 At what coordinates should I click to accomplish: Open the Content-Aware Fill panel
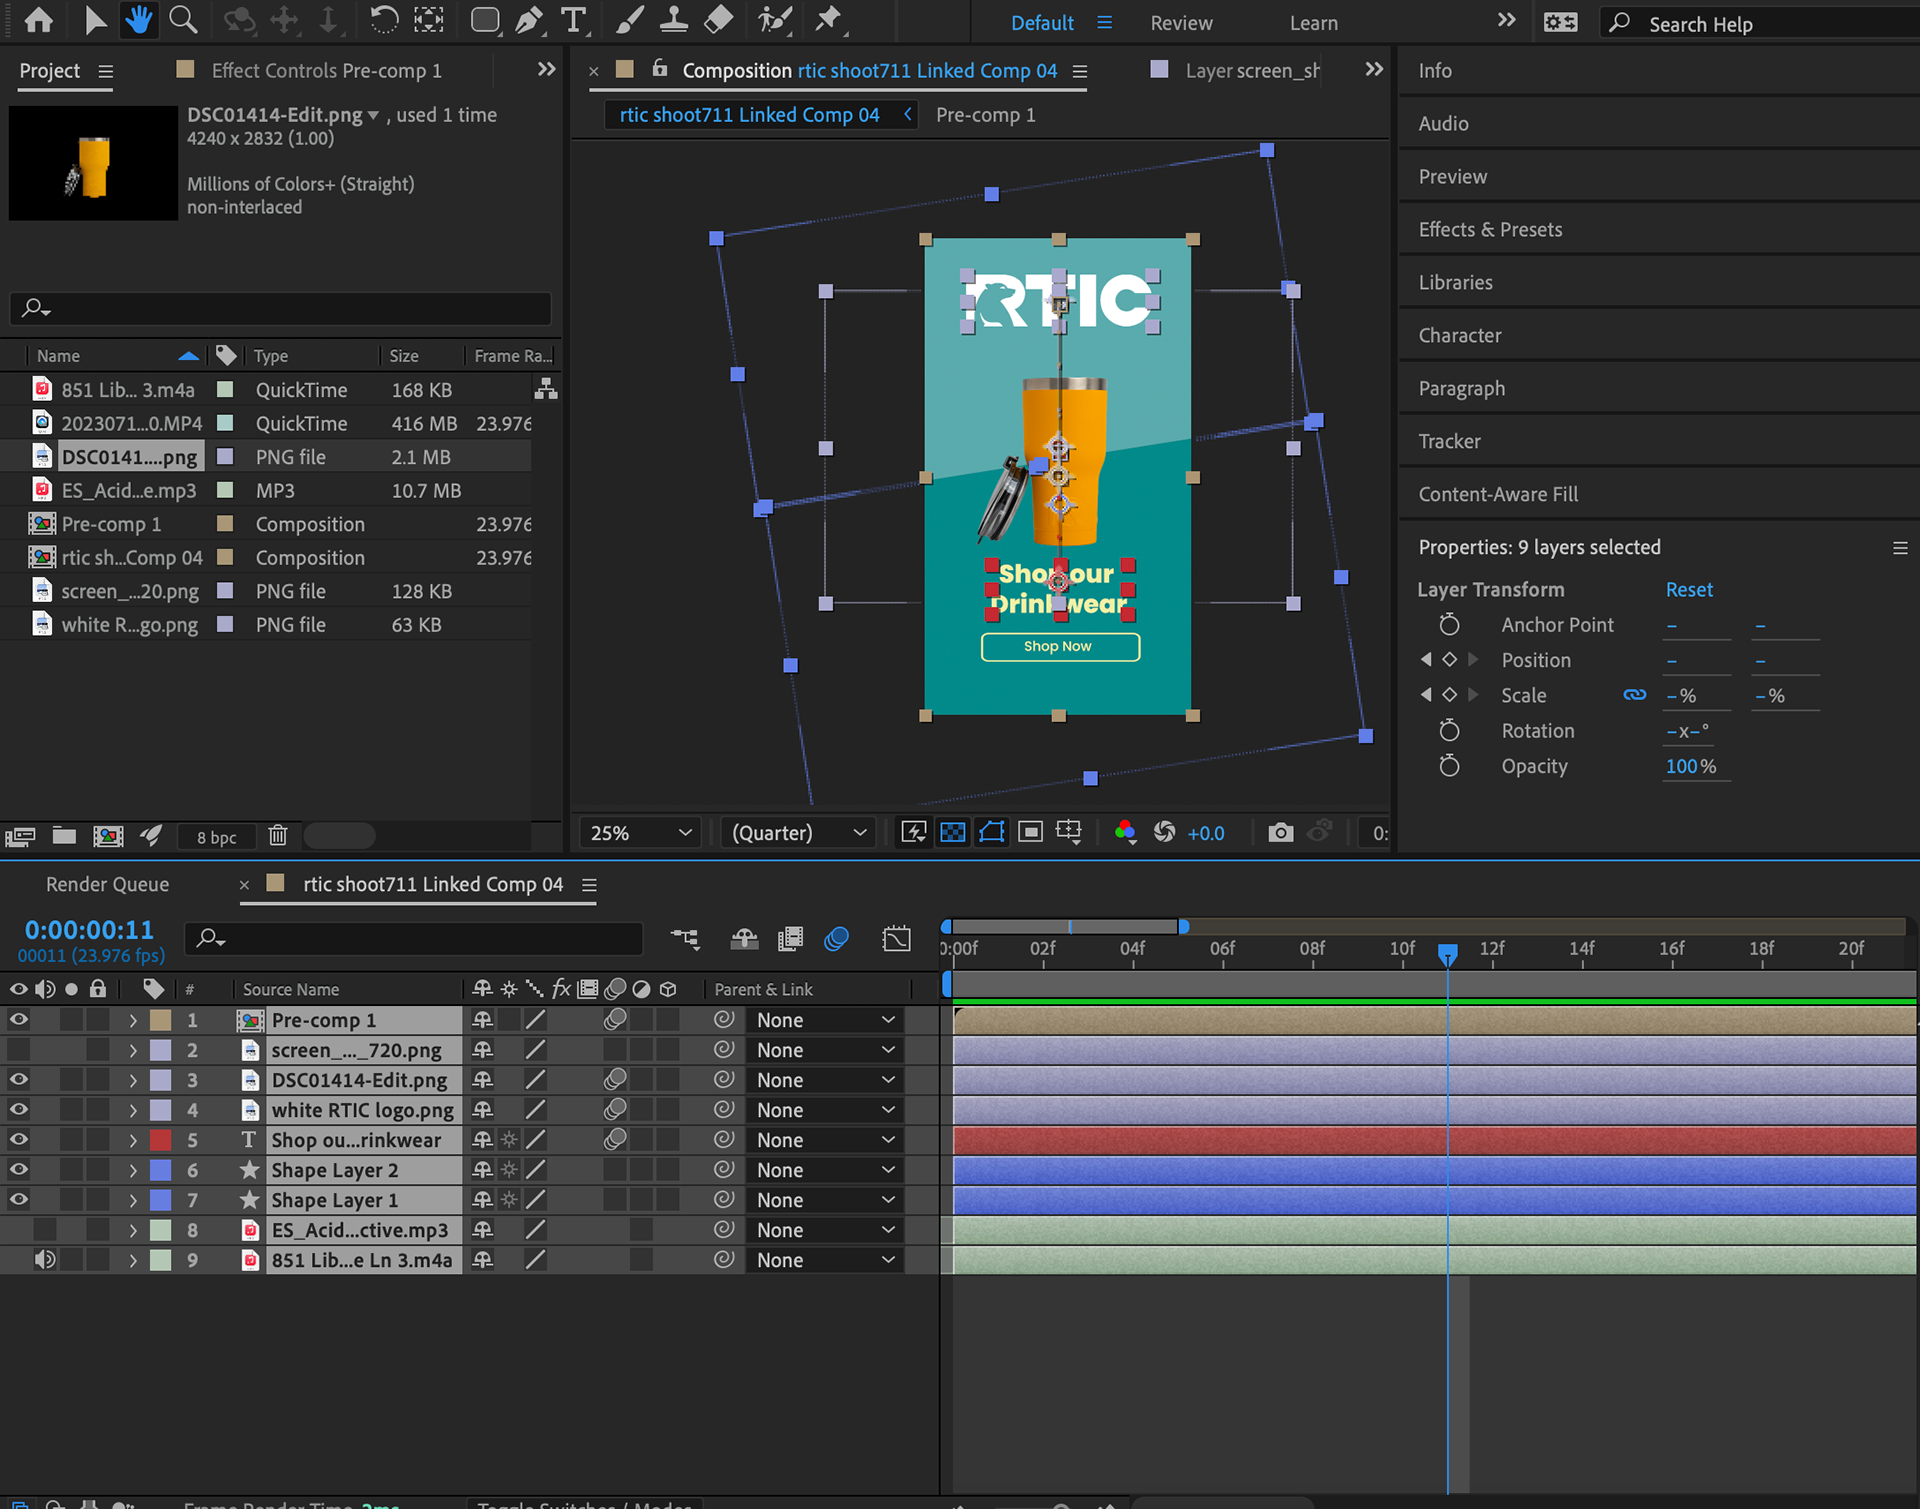coord(1498,494)
